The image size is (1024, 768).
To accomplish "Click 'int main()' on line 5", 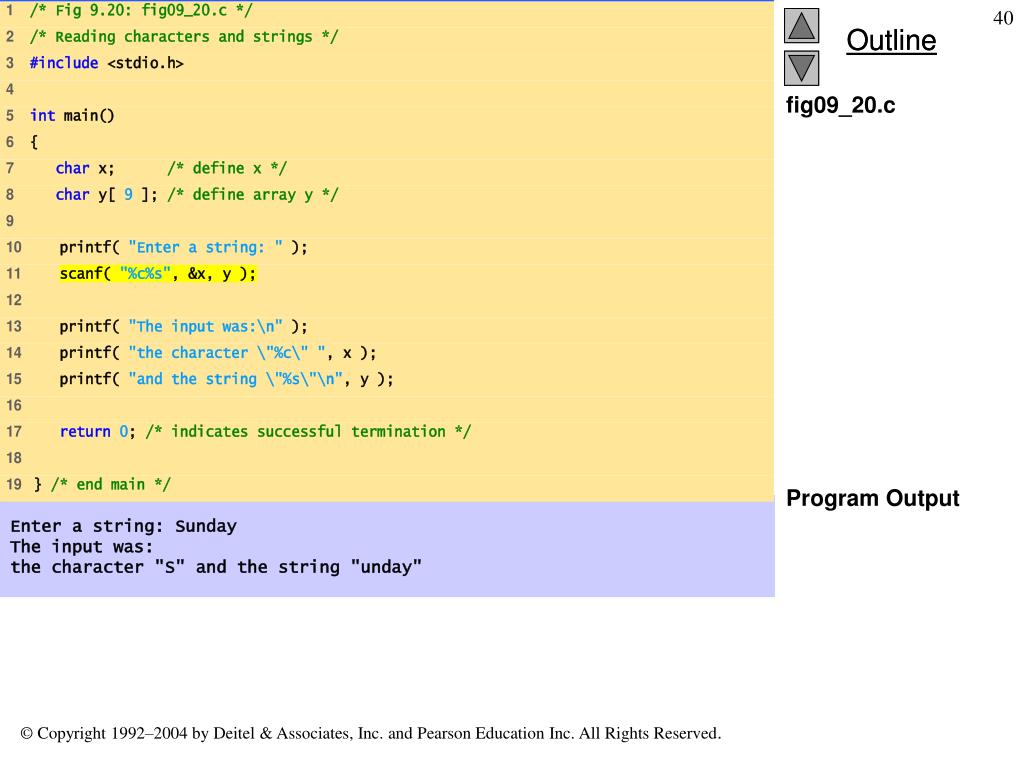I will point(72,116).
